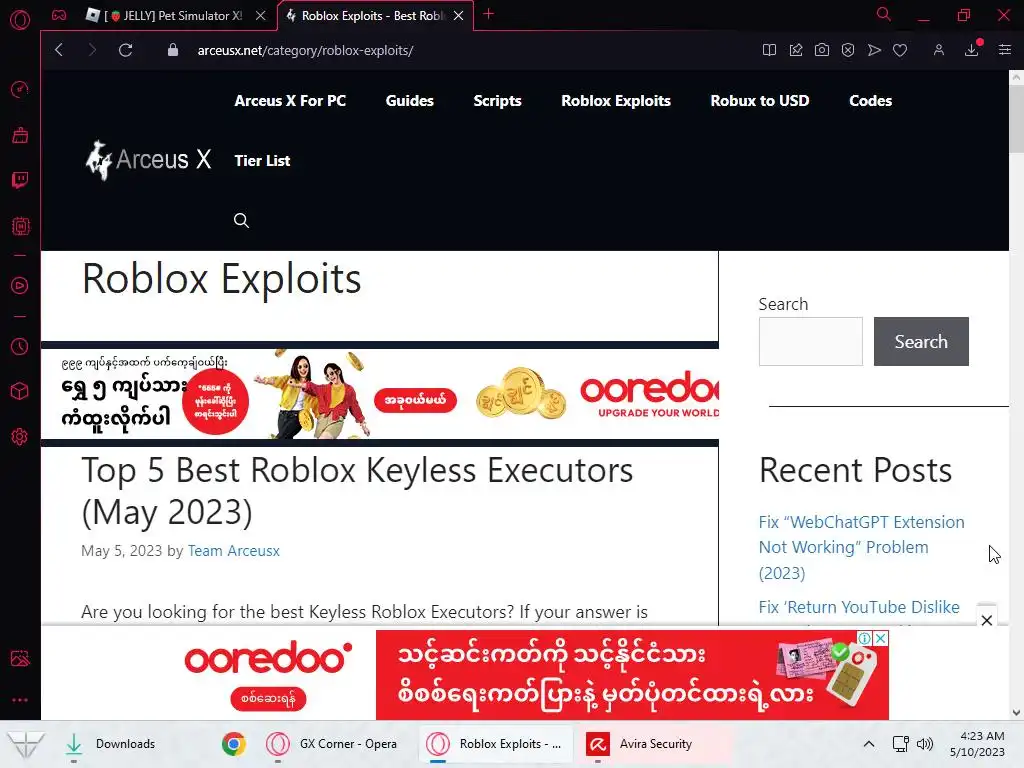The width and height of the screenshot is (1024, 768).
Task: Click the edit-page pencil icon in address bar
Action: tap(795, 50)
